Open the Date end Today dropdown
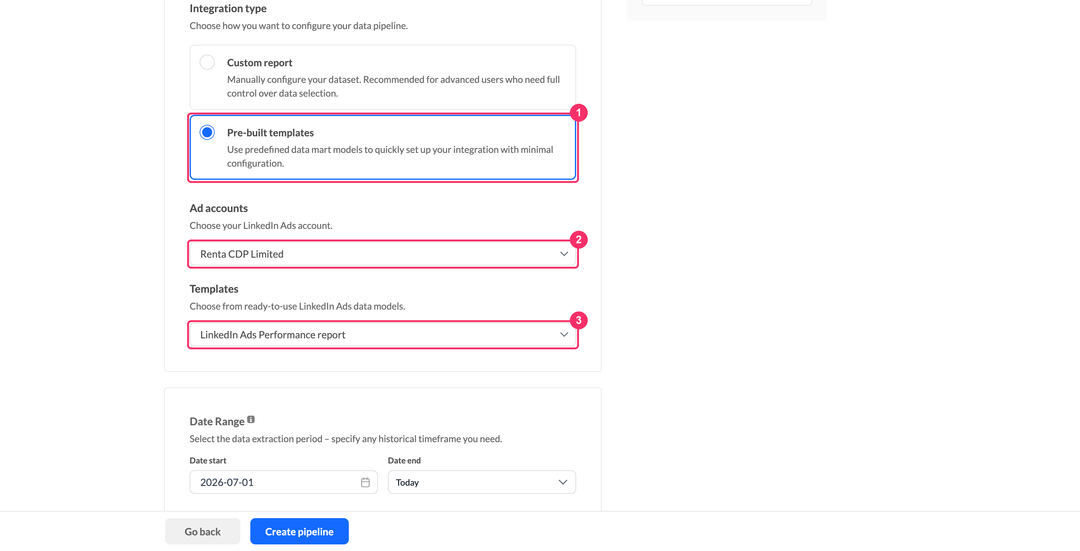The image size is (1080, 551). tap(481, 482)
